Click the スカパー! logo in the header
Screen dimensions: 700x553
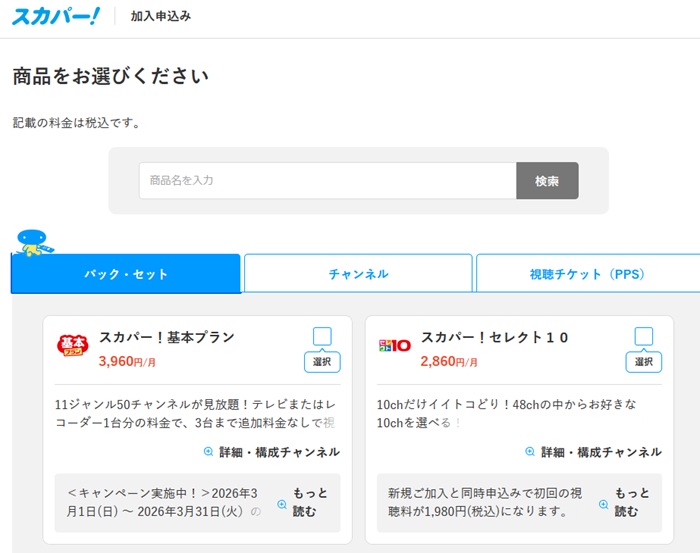coord(56,16)
